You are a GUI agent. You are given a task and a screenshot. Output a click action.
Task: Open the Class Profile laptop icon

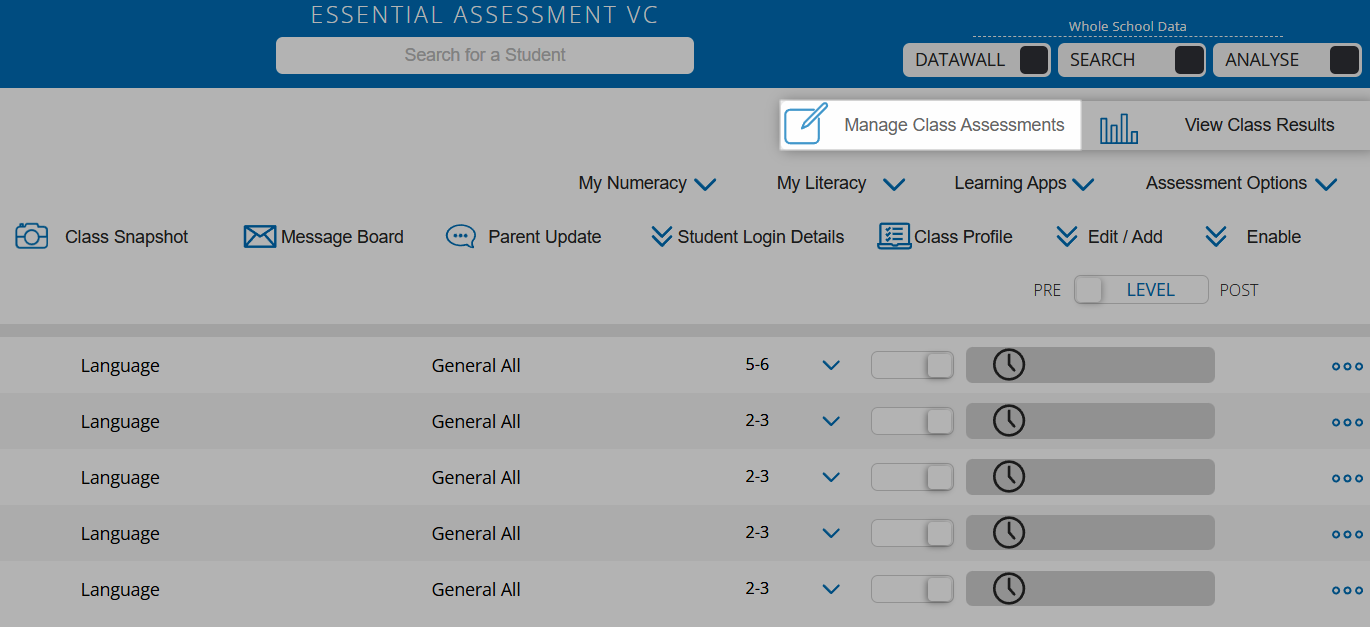click(894, 237)
